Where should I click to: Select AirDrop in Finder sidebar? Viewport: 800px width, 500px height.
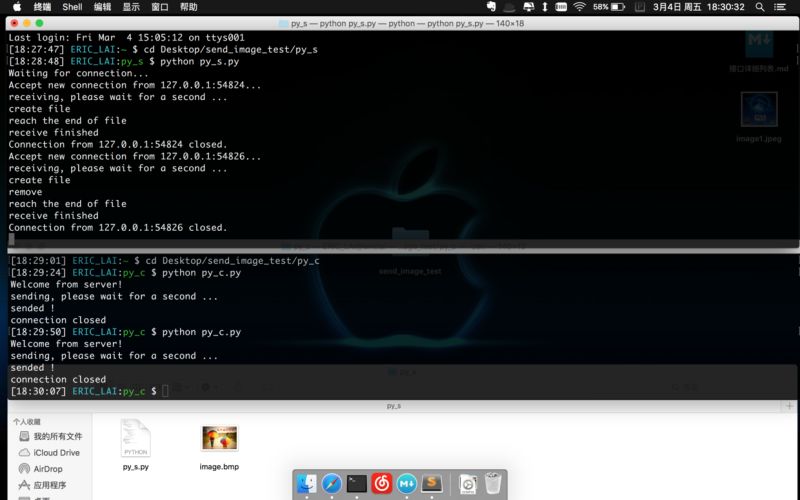40,469
